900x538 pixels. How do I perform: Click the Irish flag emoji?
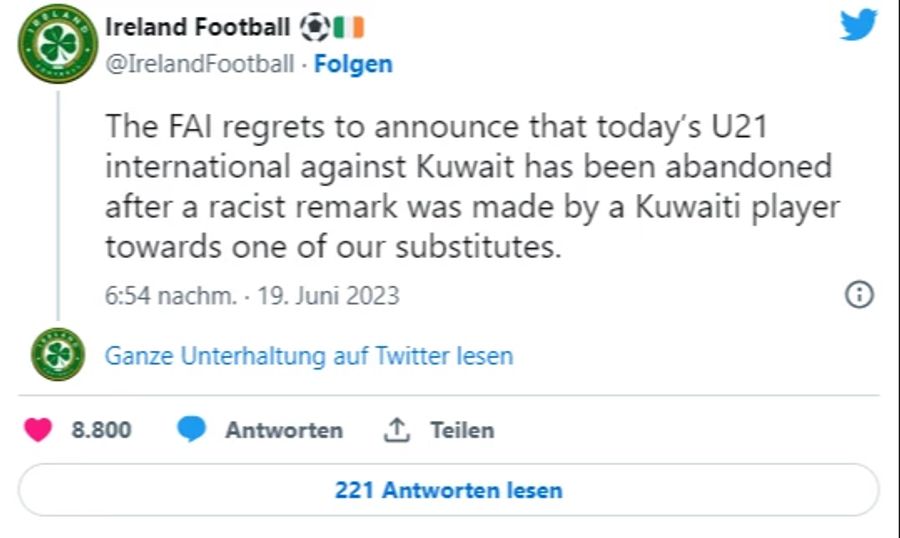coord(349,27)
